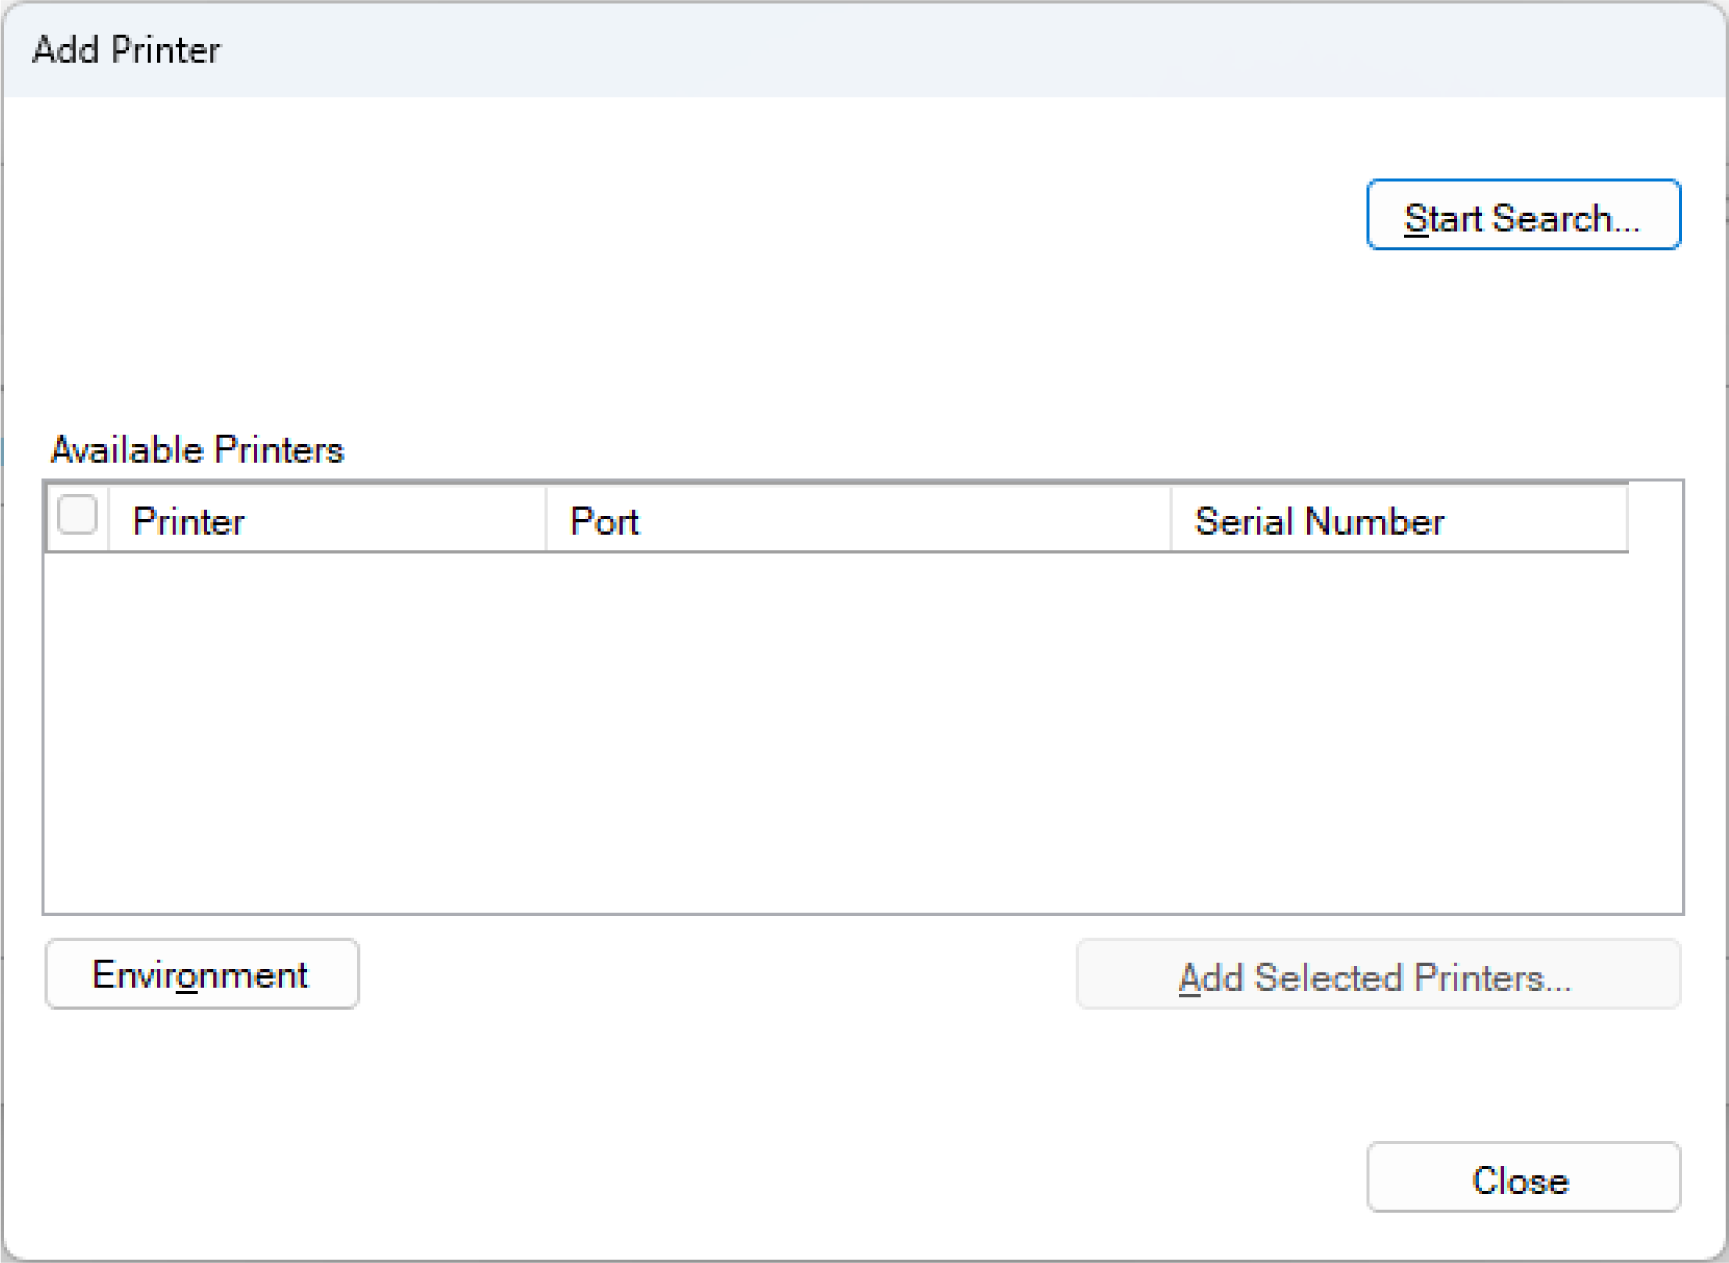Close the Add Printer dialog
This screenshot has height=1263, width=1729.
click(1522, 1178)
